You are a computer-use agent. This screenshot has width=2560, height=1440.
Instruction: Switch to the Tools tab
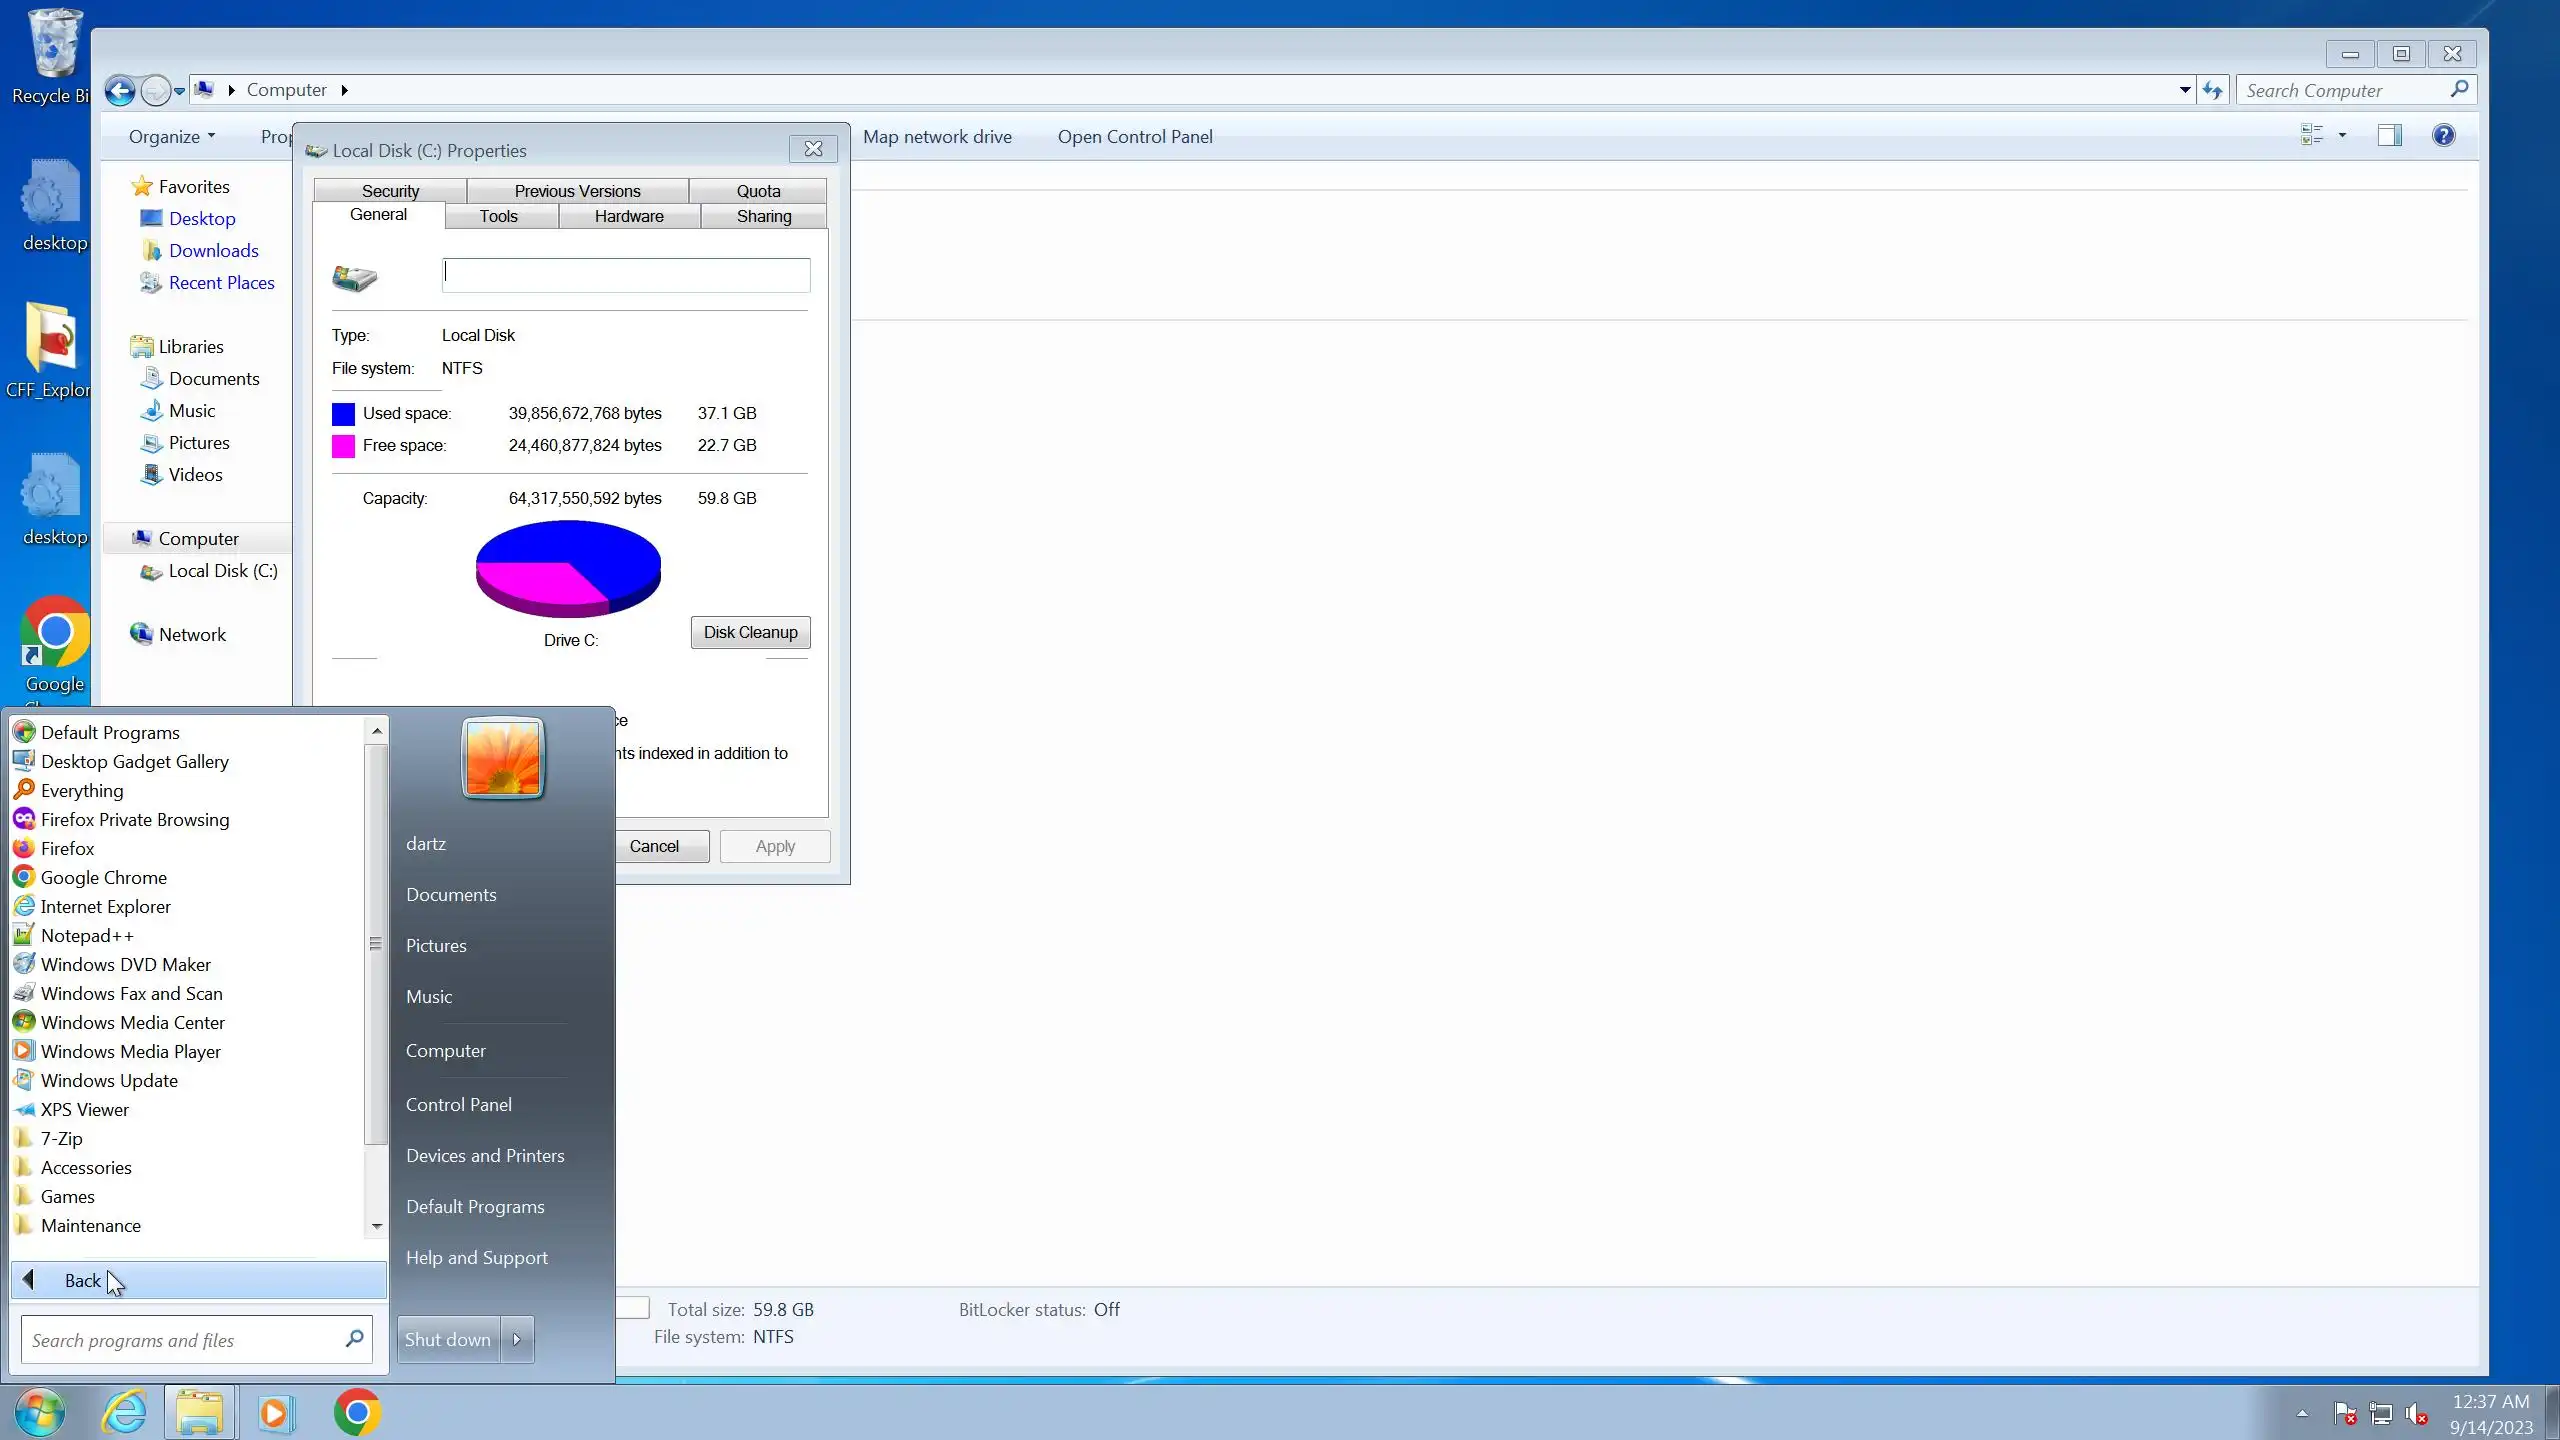coord(498,217)
